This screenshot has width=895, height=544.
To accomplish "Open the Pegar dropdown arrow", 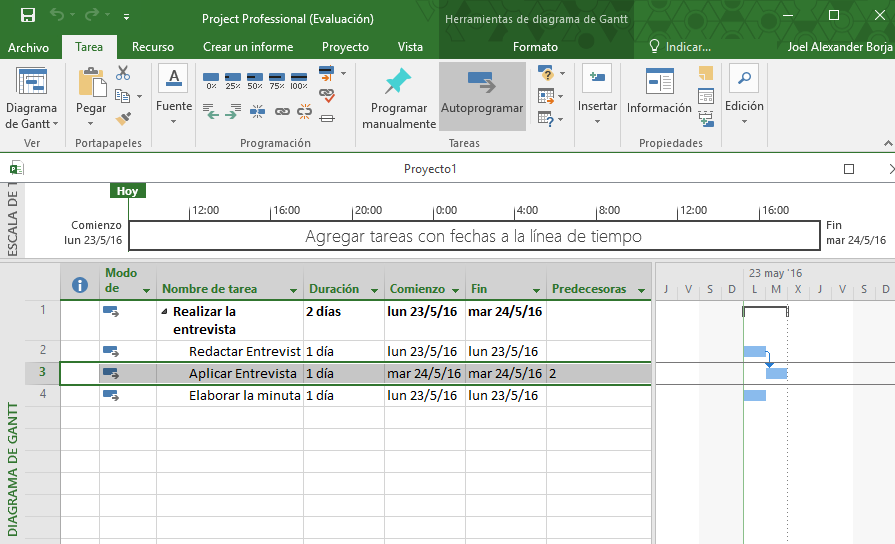I will tap(90, 124).
